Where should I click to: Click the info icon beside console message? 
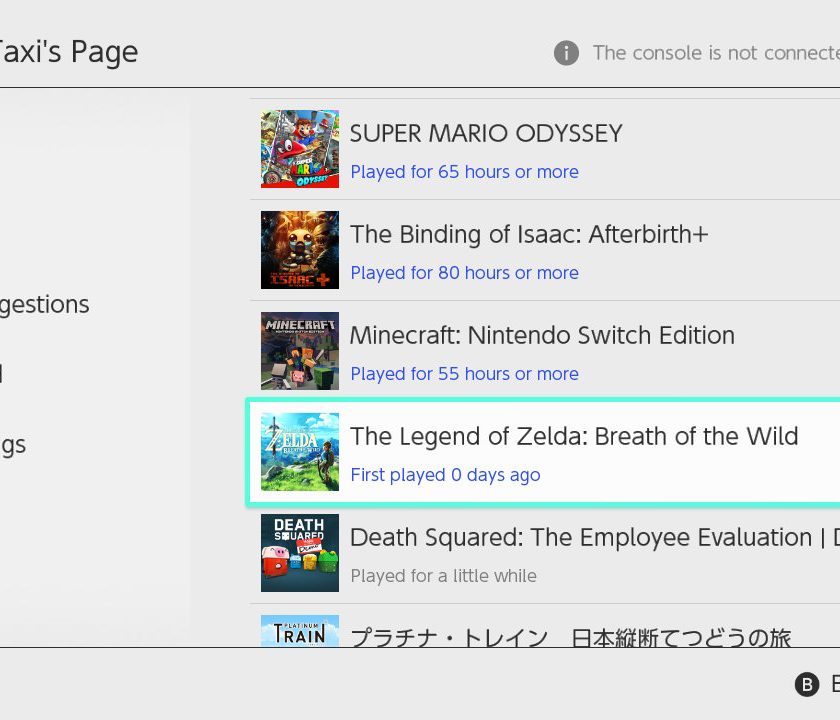point(566,52)
